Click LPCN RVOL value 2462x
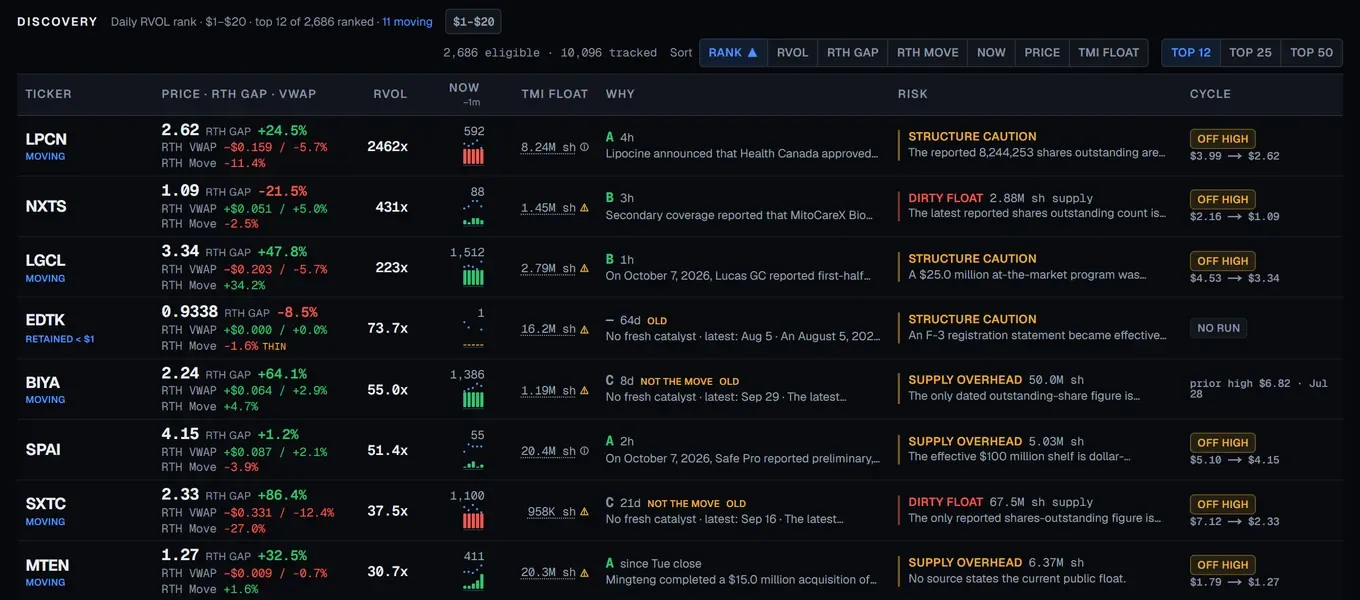The image size is (1360, 600). tap(387, 147)
